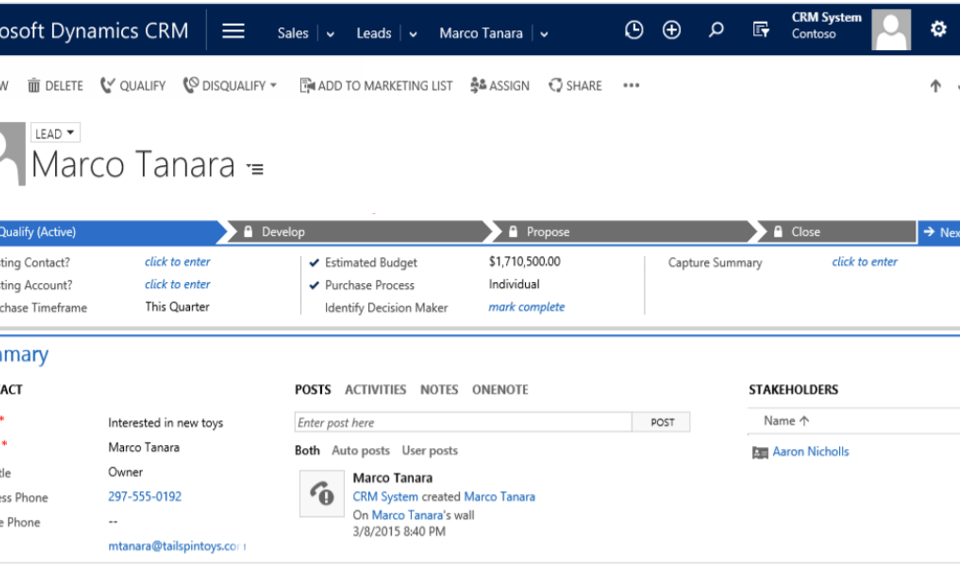Click the quick create plus icon
Screen dimensions: 960x566
[672, 30]
